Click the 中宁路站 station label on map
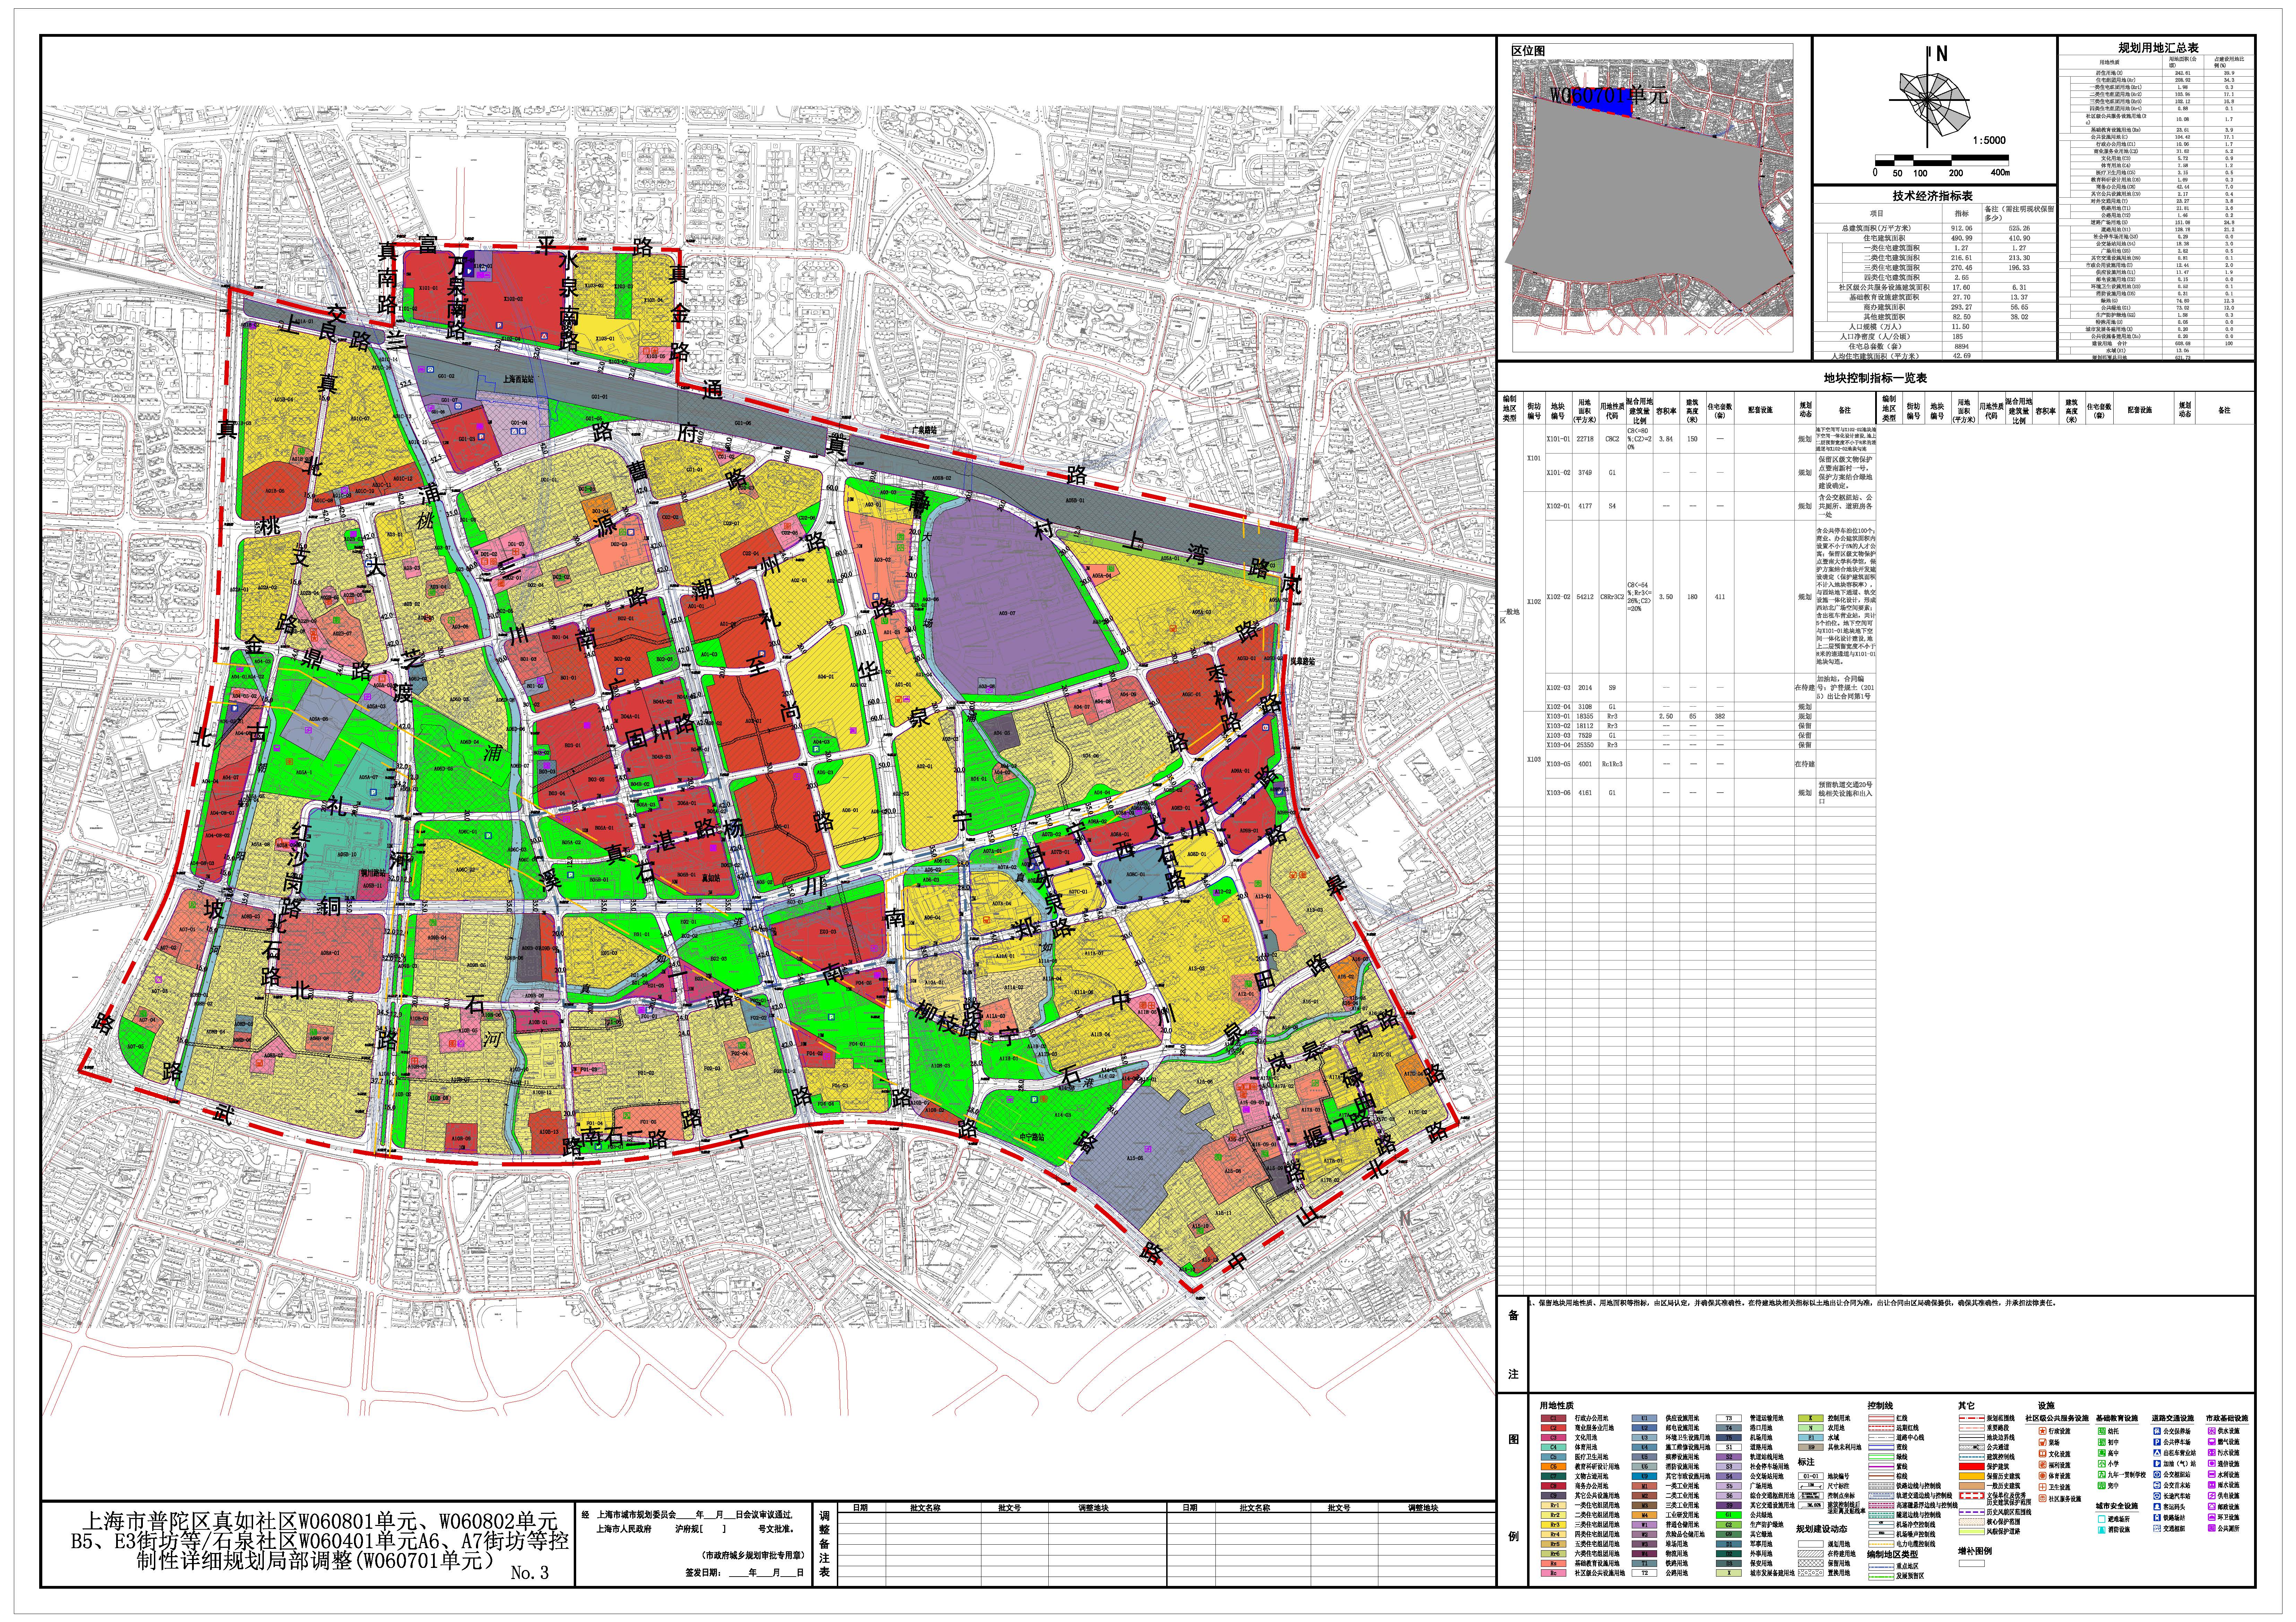 click(1032, 1137)
